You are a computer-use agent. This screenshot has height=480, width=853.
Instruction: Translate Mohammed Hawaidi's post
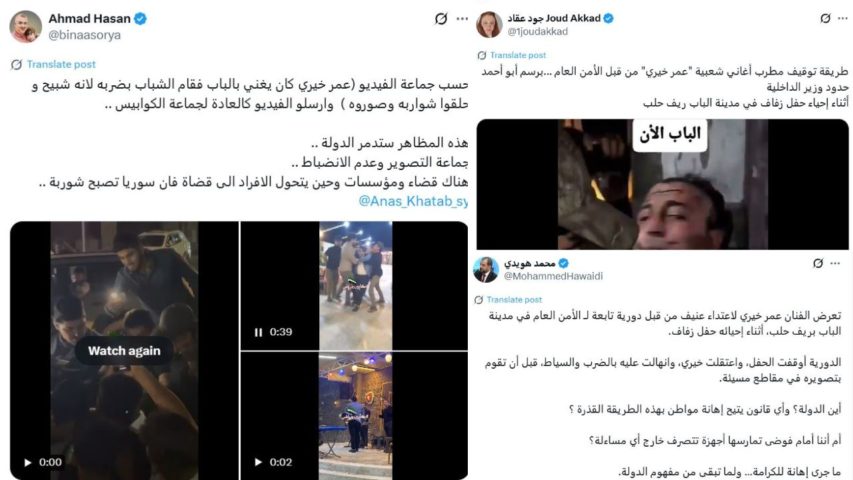[x=514, y=299]
